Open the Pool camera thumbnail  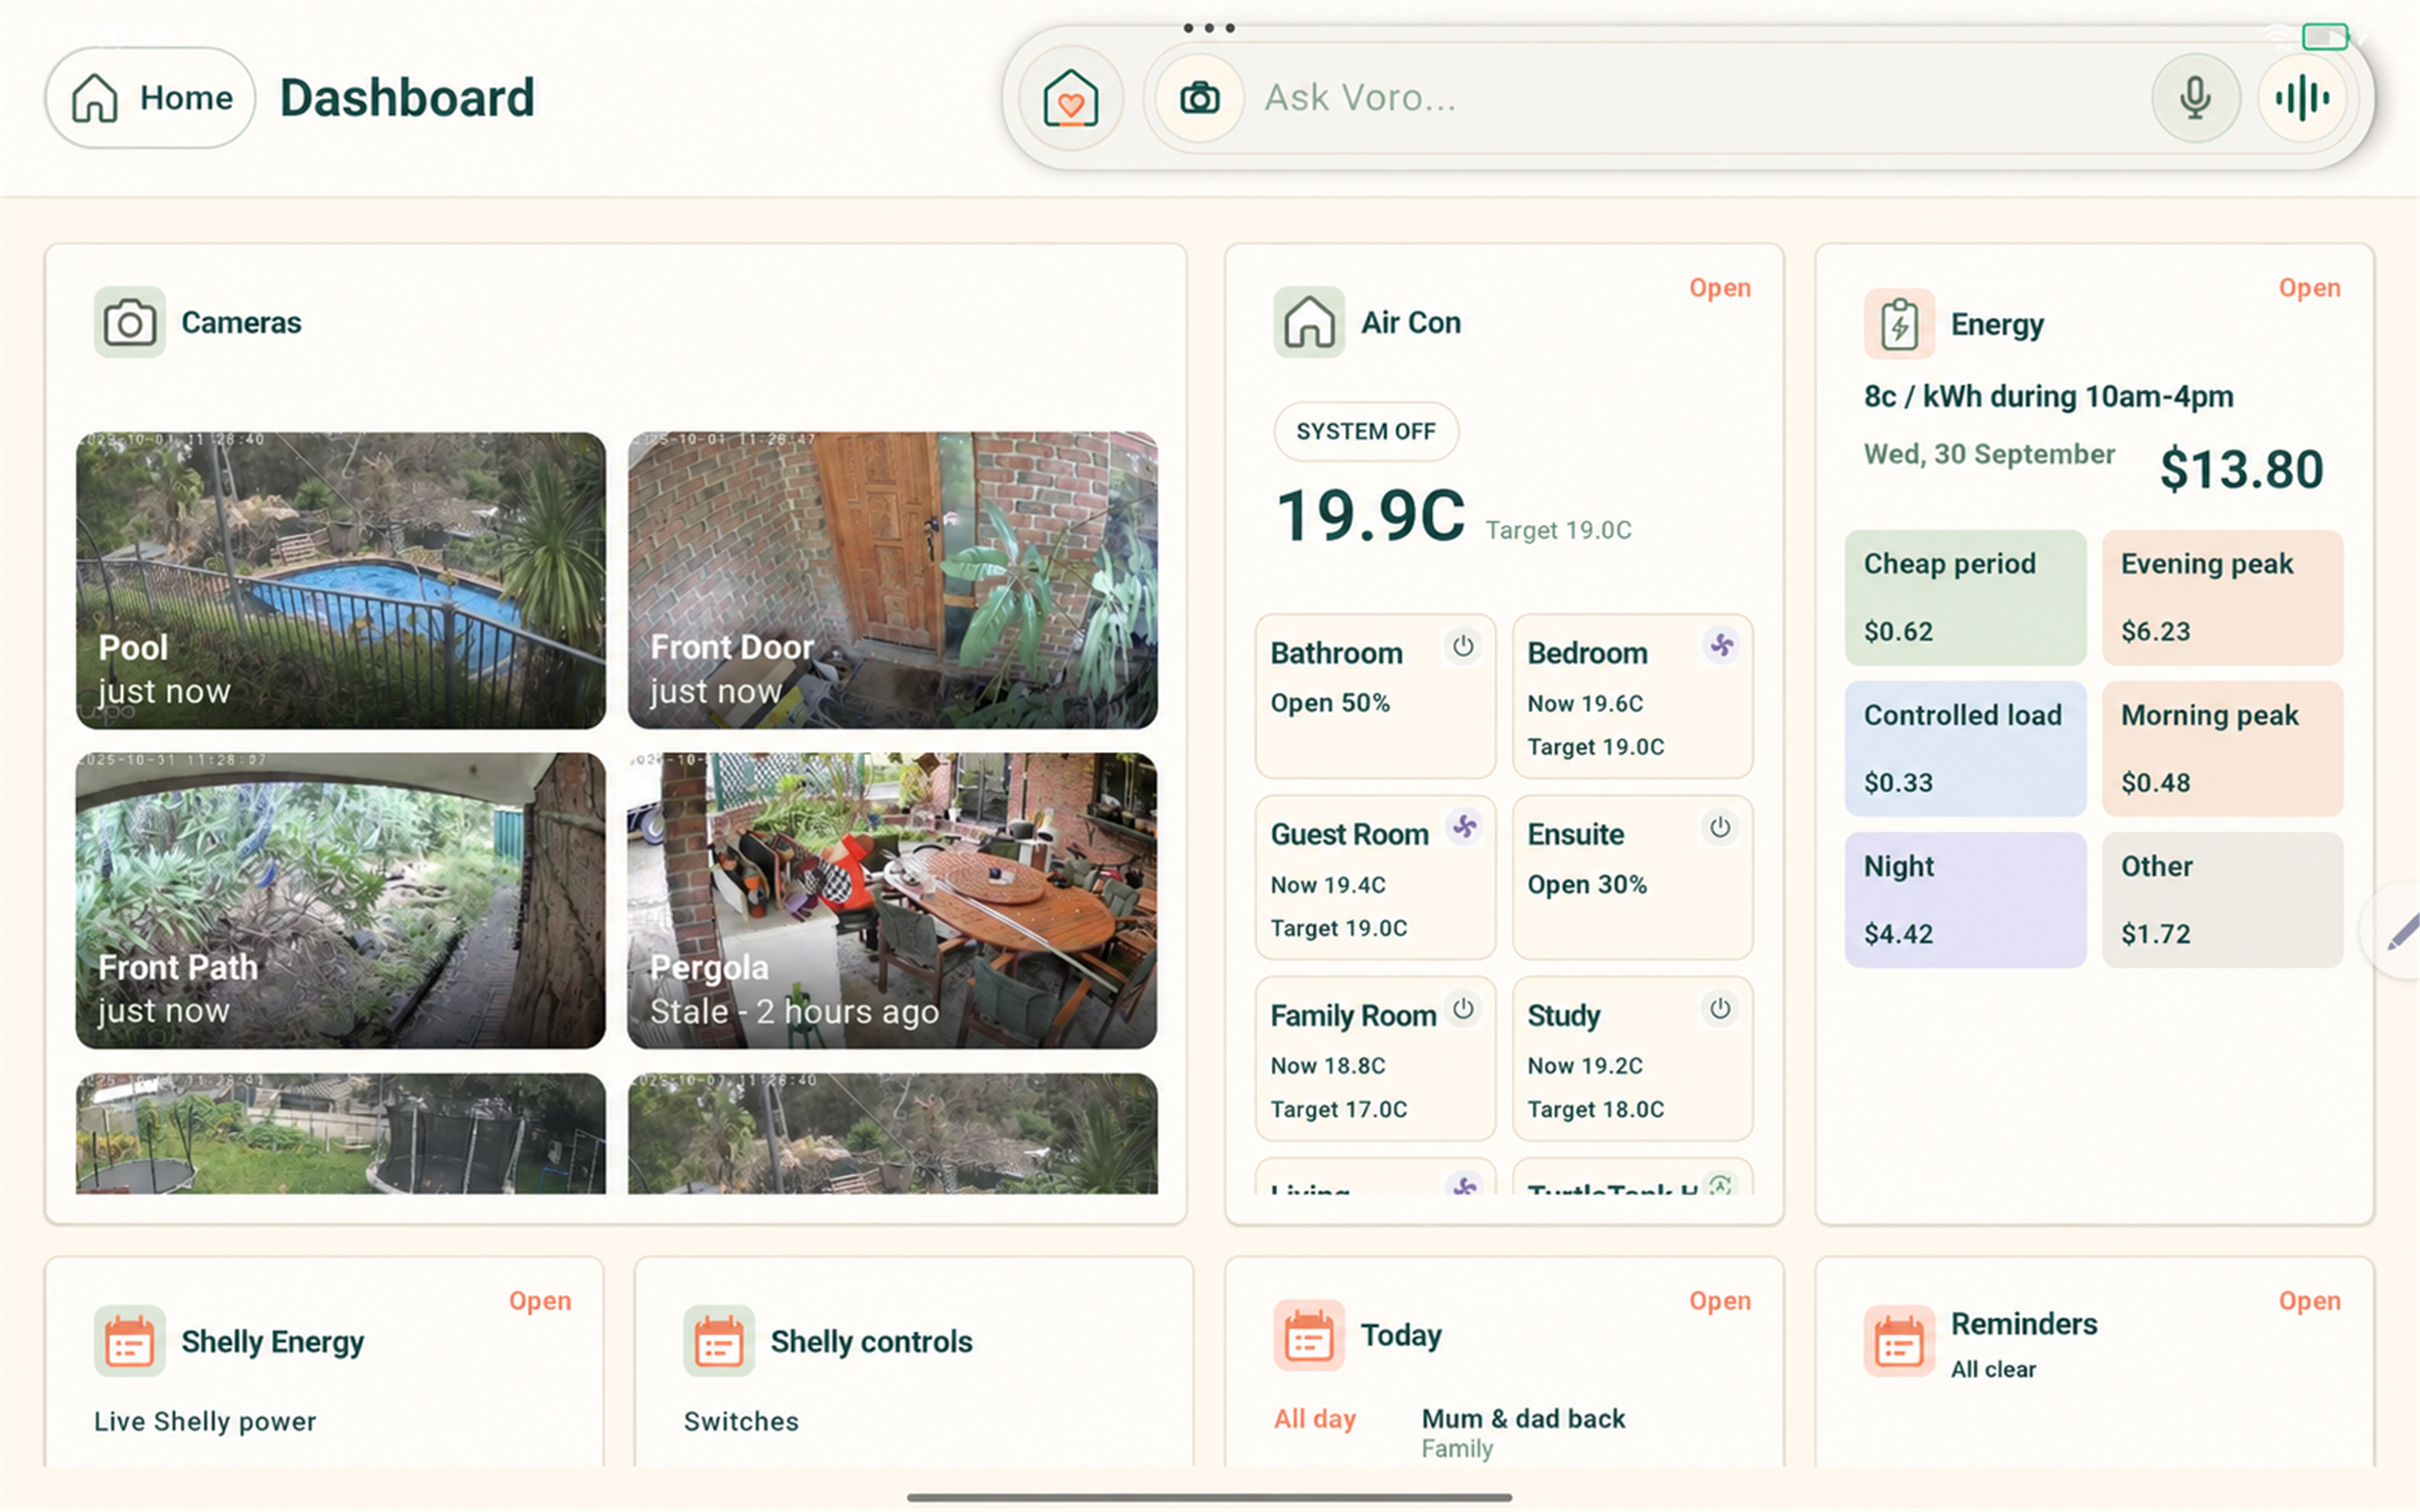click(341, 580)
